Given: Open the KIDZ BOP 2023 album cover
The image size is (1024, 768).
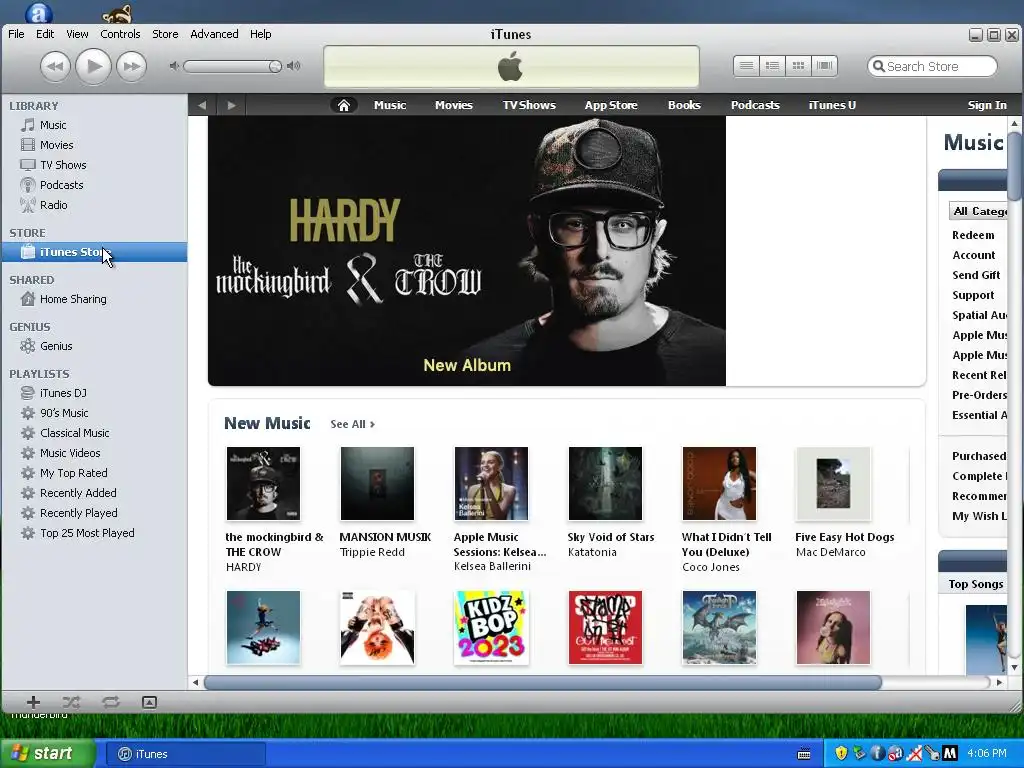Looking at the screenshot, I should click(491, 628).
